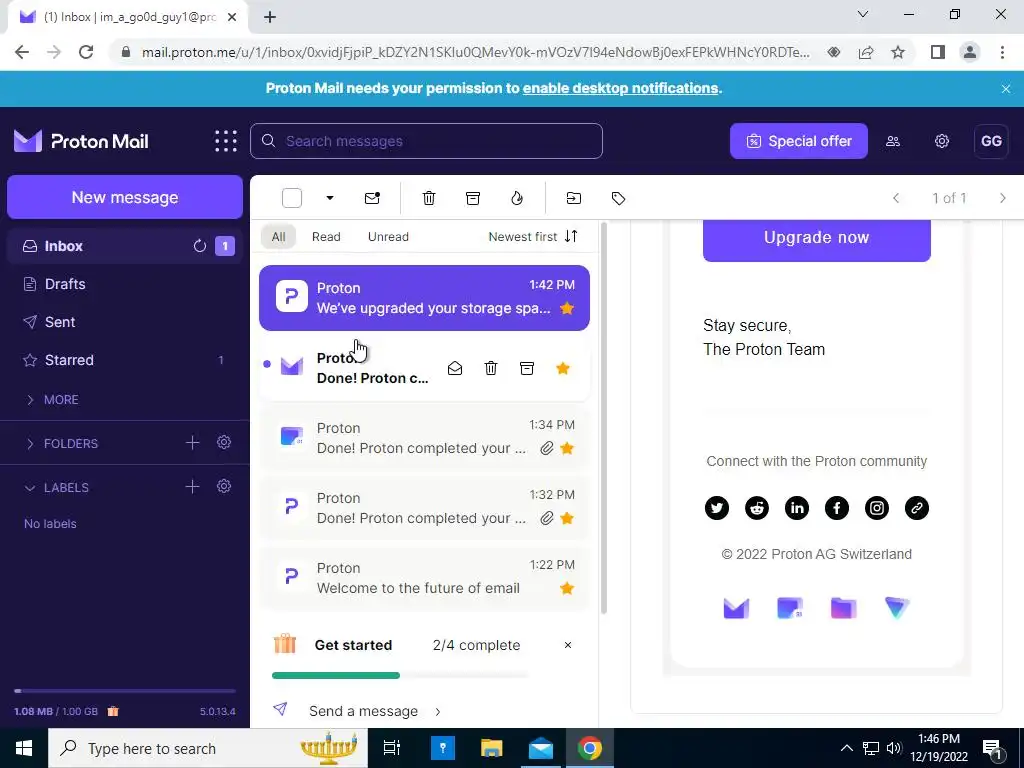Image resolution: width=1024 pixels, height=768 pixels.
Task: Click the mark as unread toolbar icon
Action: pos(372,198)
